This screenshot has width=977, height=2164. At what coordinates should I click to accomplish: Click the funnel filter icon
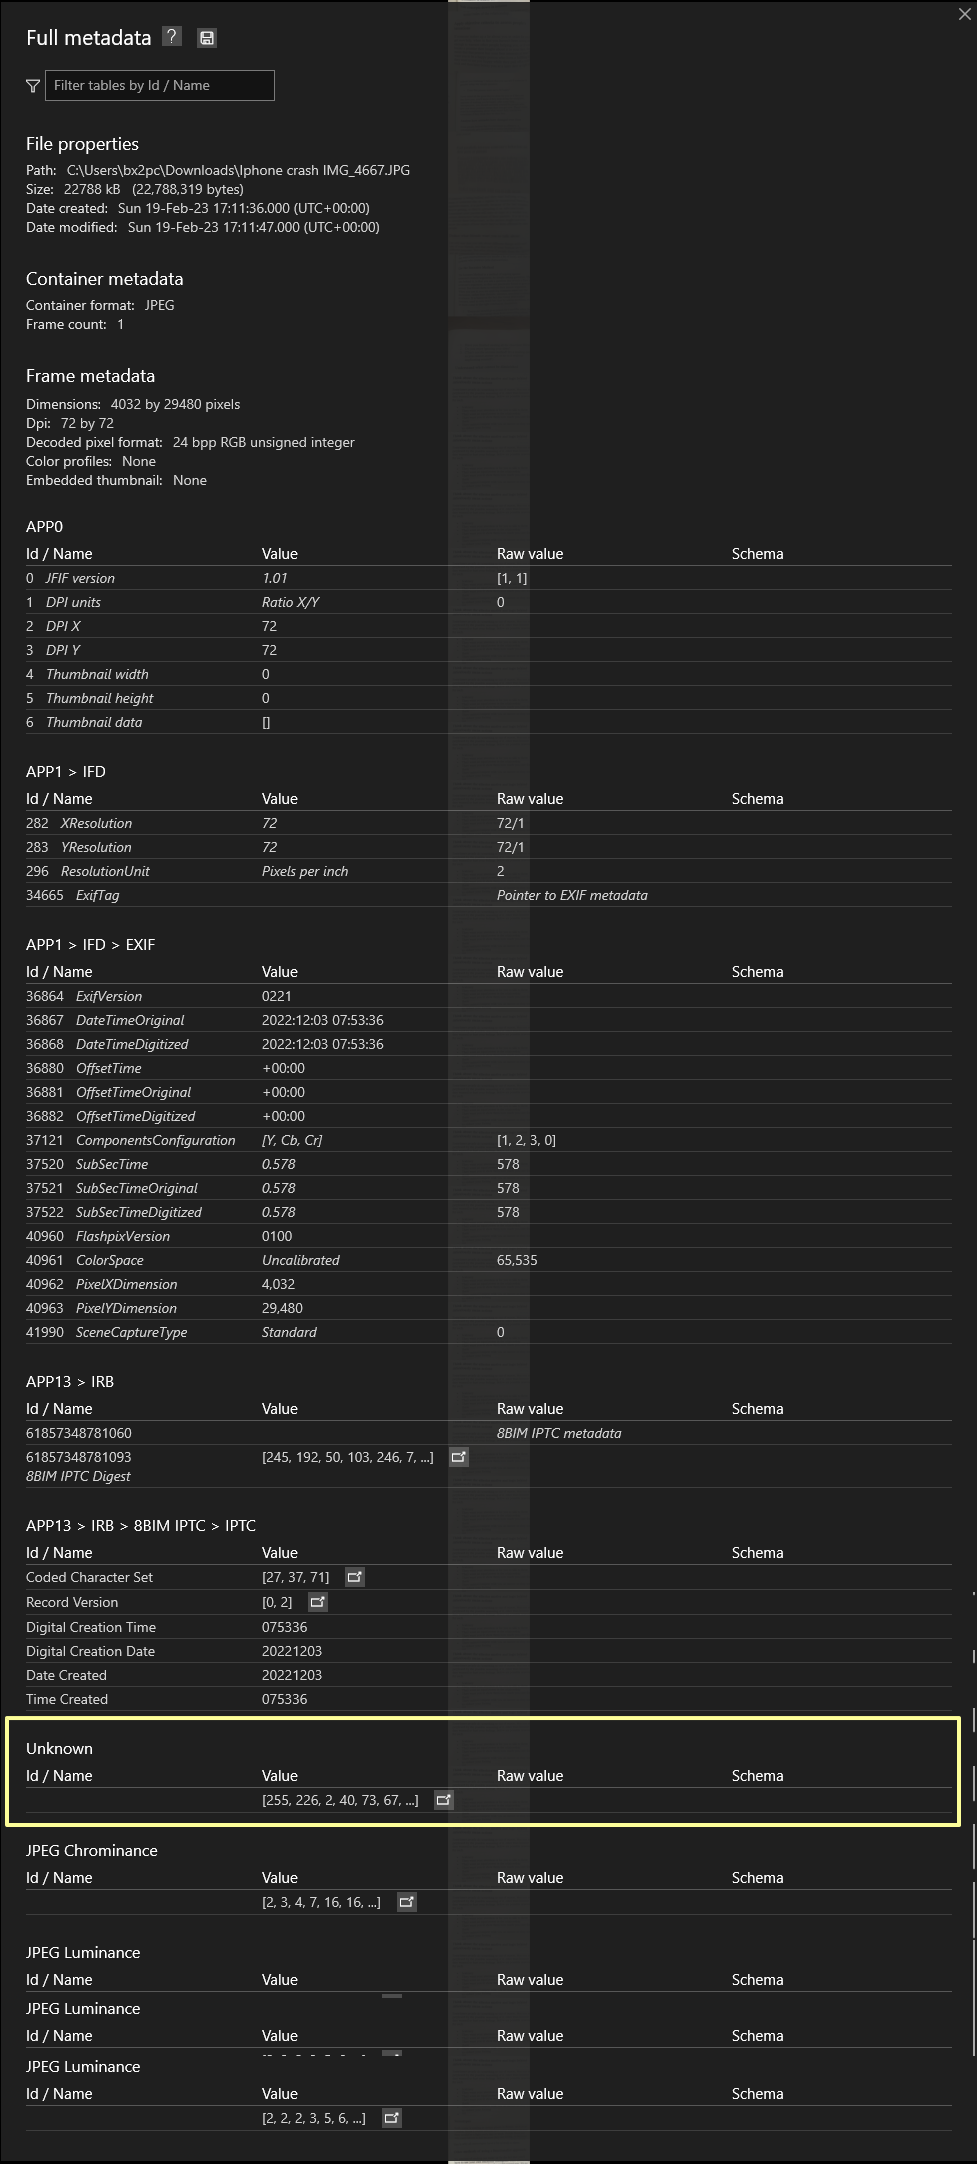(x=33, y=86)
